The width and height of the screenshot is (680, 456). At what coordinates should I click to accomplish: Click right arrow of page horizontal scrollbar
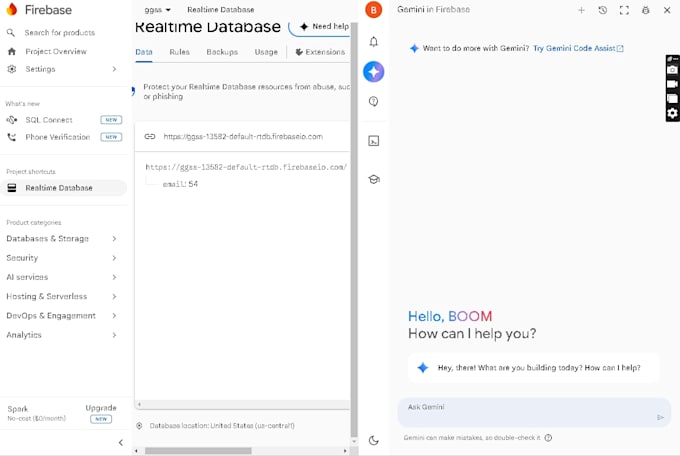(345, 451)
